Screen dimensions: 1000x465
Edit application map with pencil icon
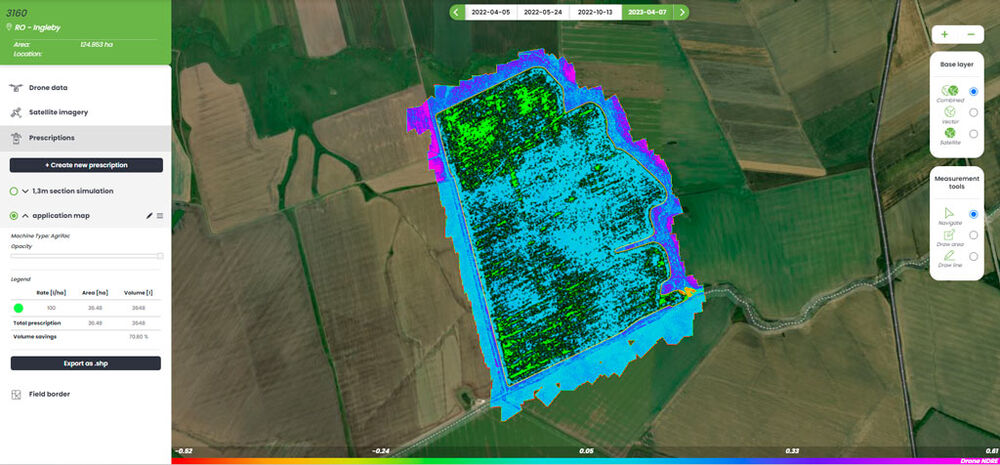coord(149,216)
